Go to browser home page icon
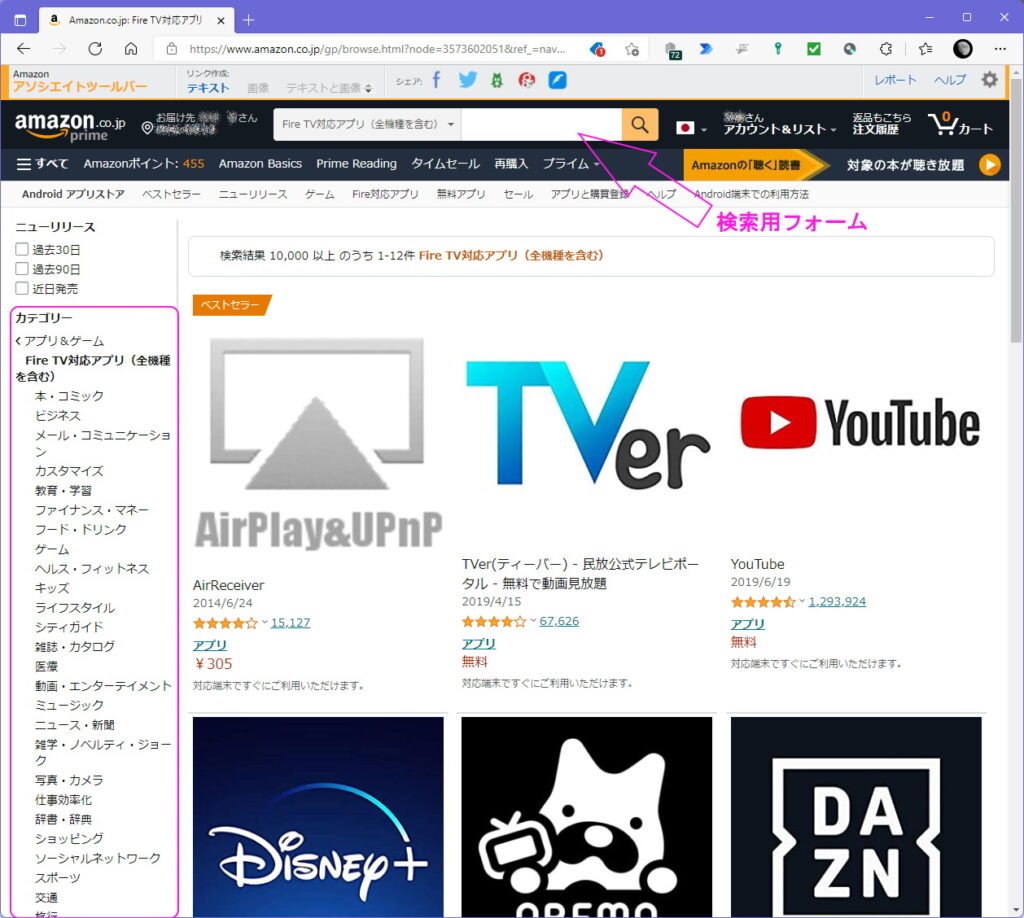The height and width of the screenshot is (918, 1024). (x=131, y=49)
